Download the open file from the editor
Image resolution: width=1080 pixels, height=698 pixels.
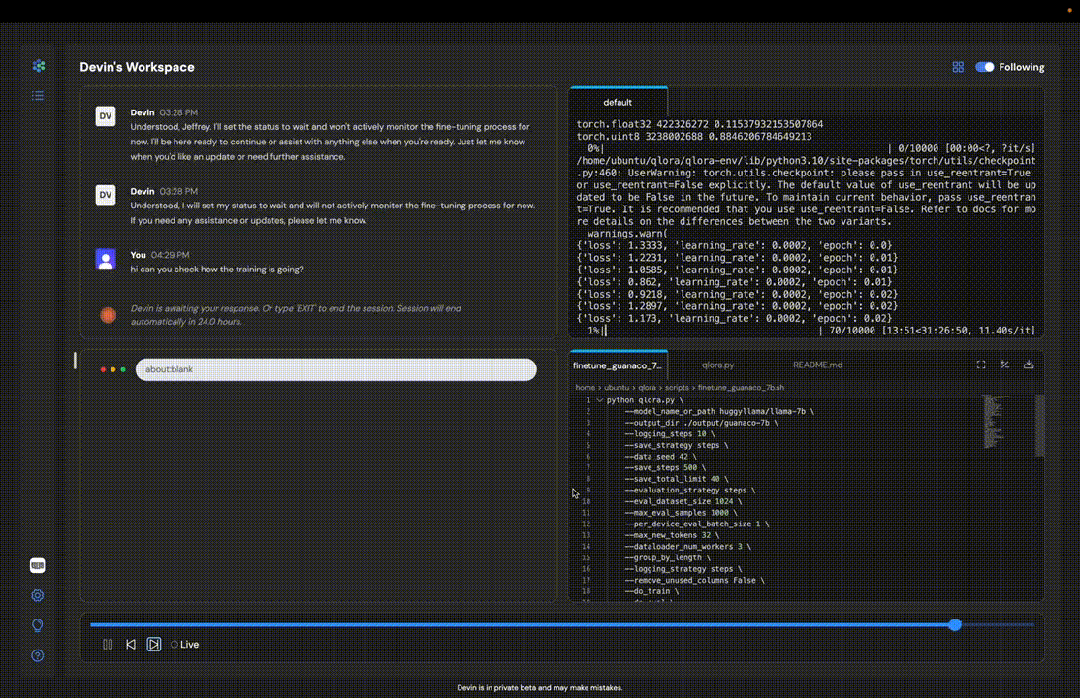coord(1029,365)
